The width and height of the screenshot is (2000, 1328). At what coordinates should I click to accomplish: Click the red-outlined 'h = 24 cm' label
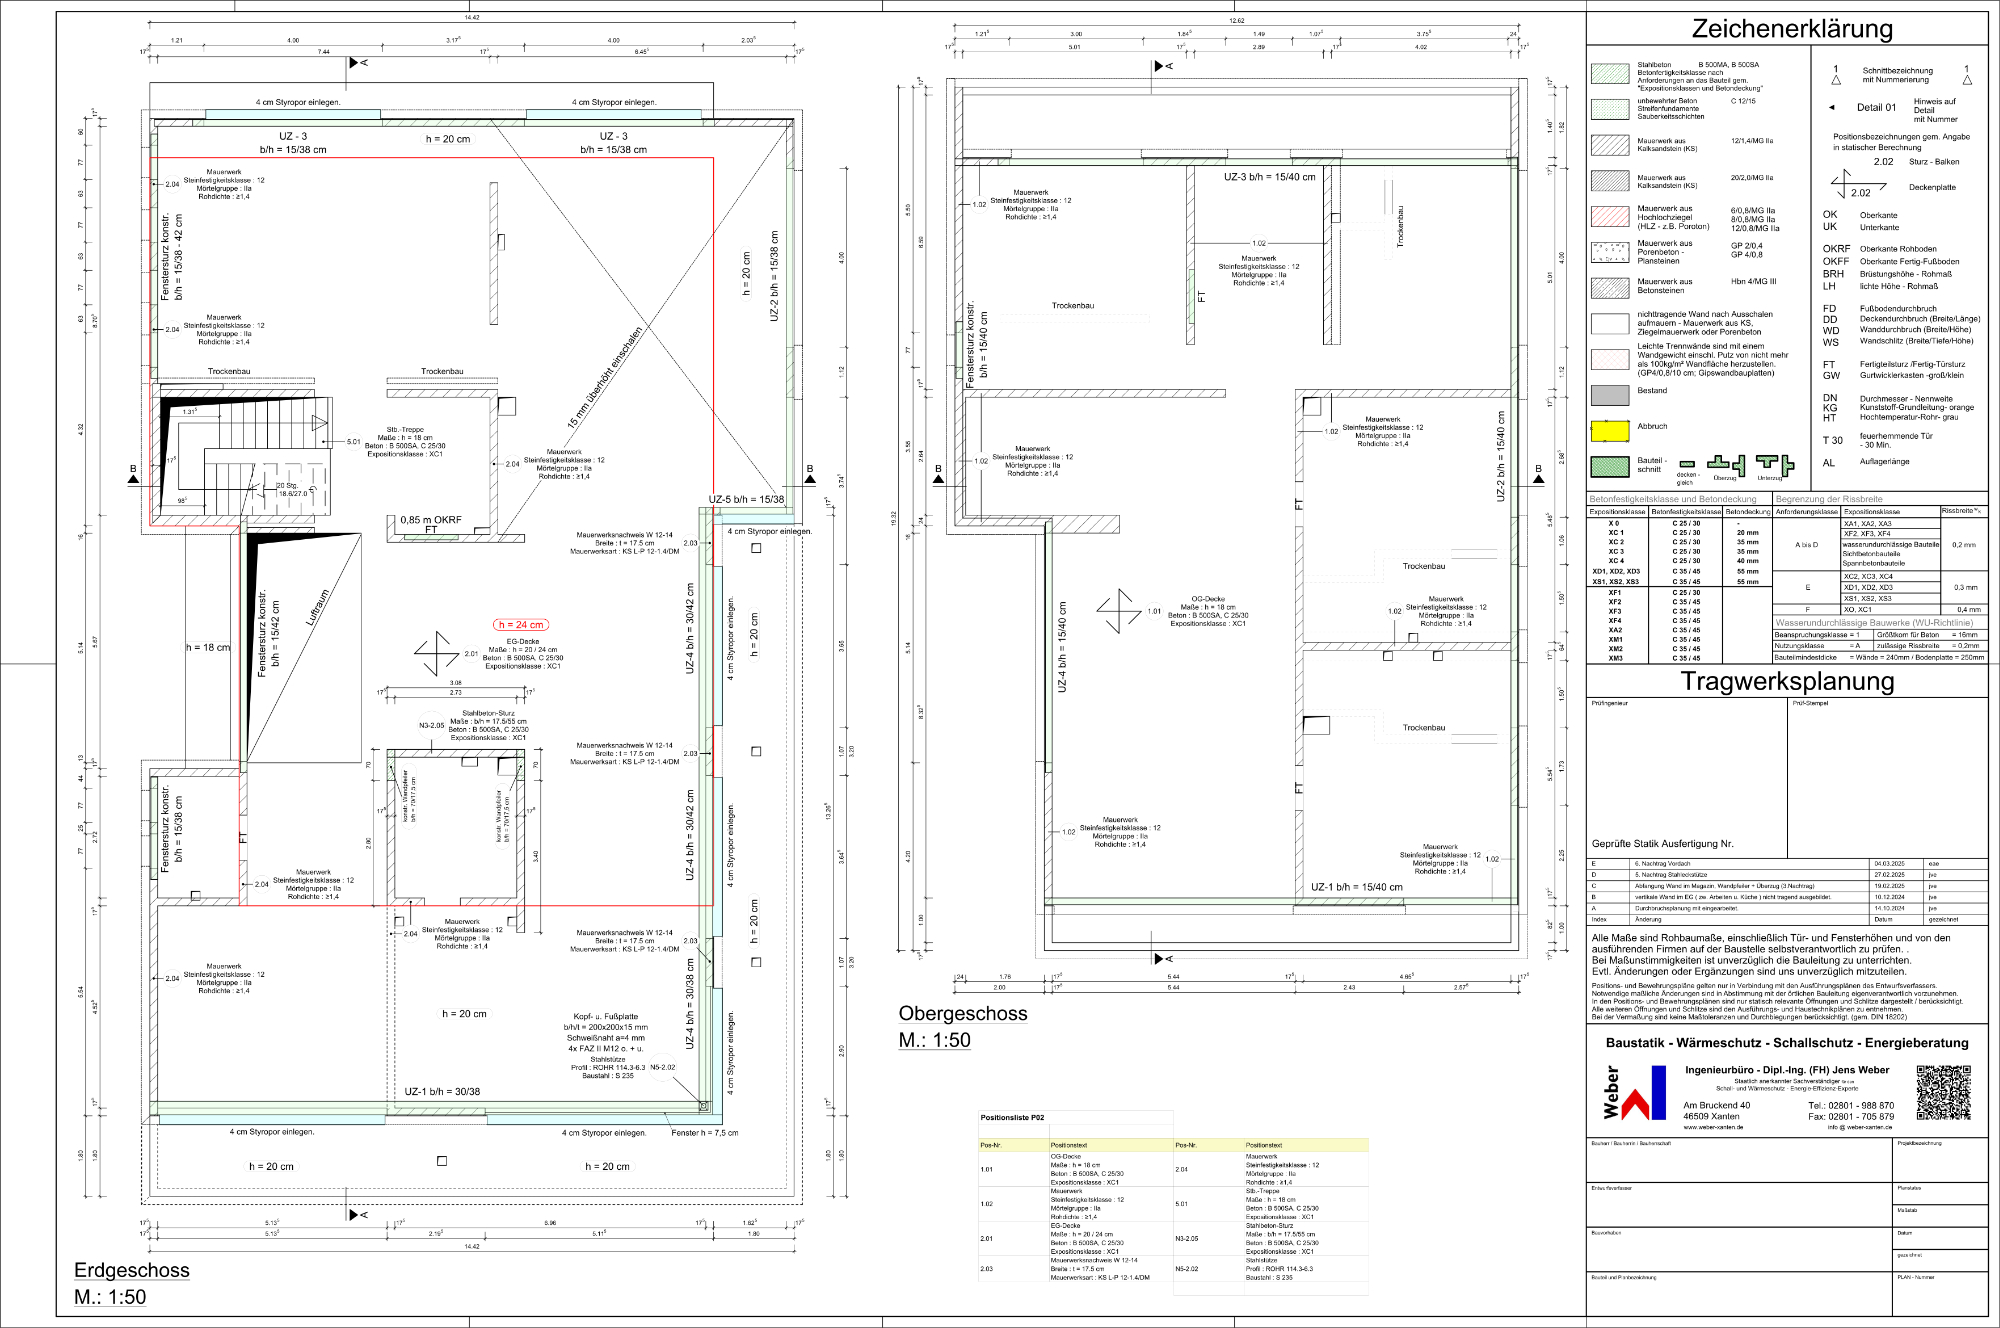[x=521, y=625]
